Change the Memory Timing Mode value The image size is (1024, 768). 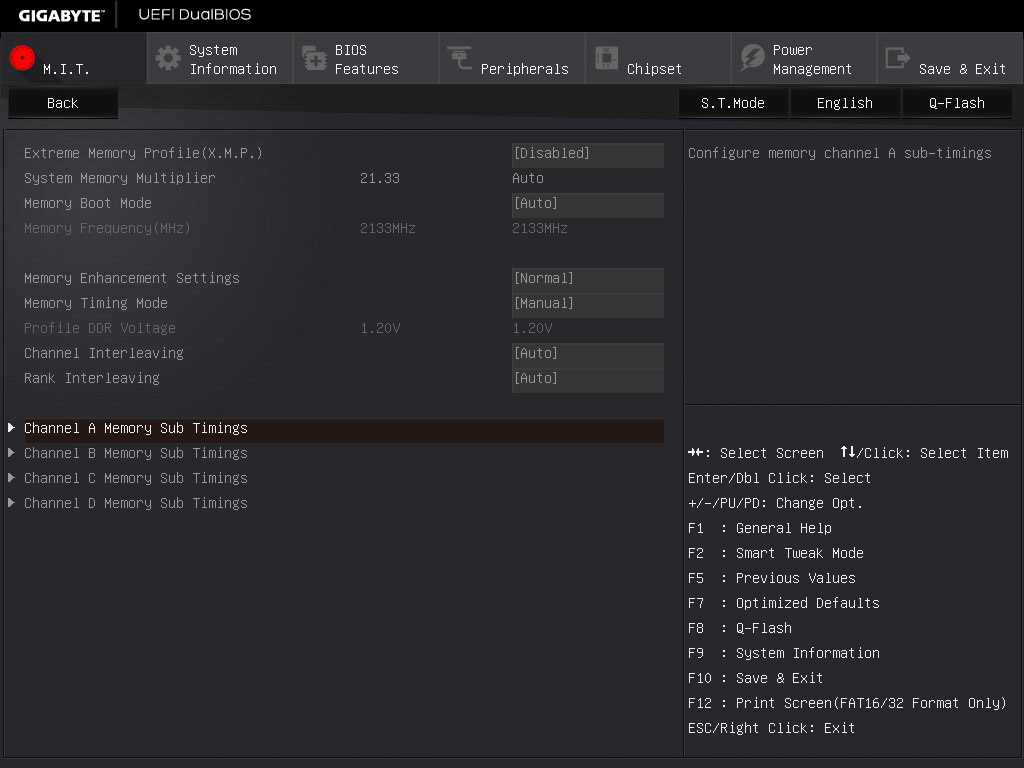587,304
